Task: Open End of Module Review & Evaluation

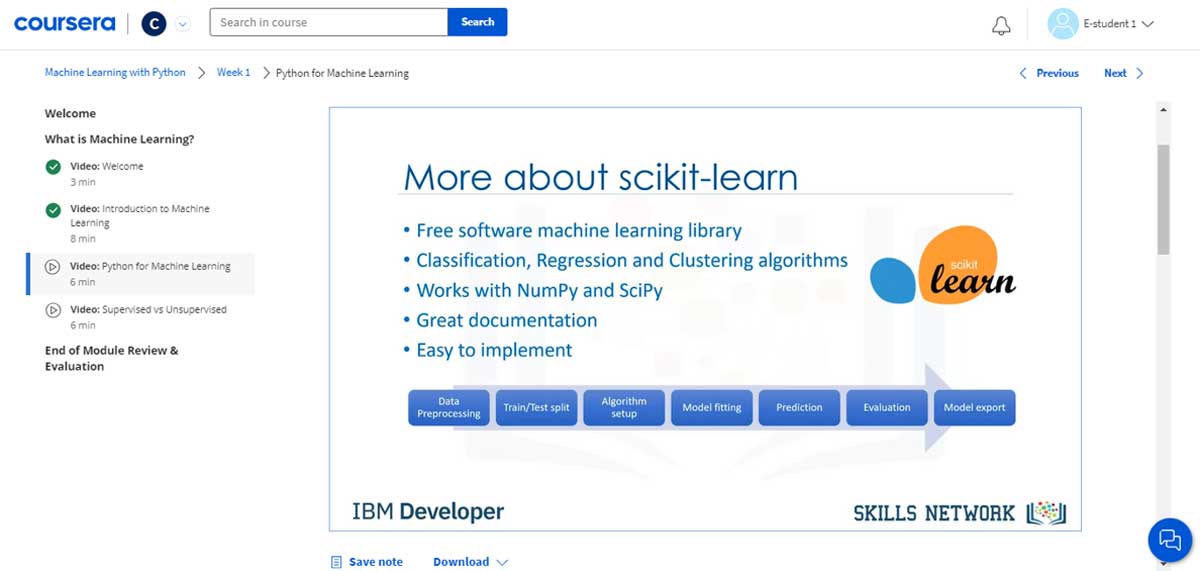Action: [112, 358]
